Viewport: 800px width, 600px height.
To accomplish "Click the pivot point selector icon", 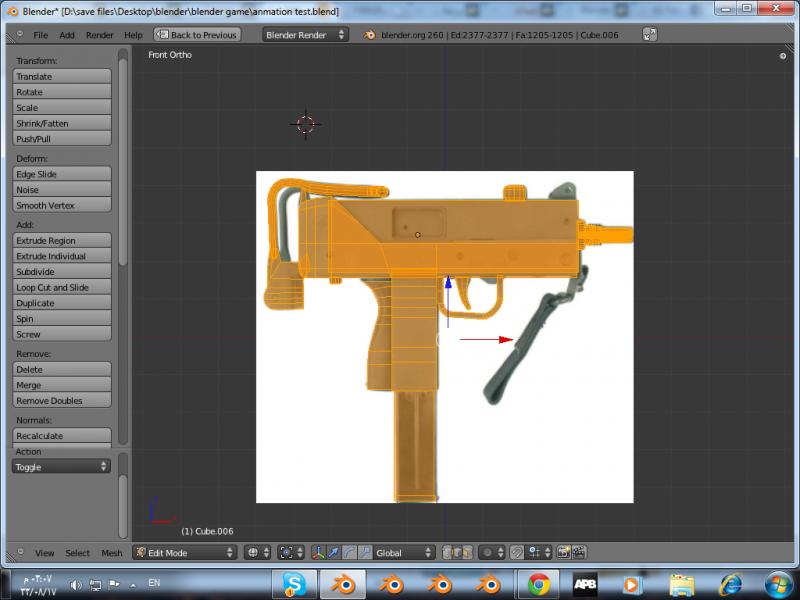I will (x=290, y=552).
